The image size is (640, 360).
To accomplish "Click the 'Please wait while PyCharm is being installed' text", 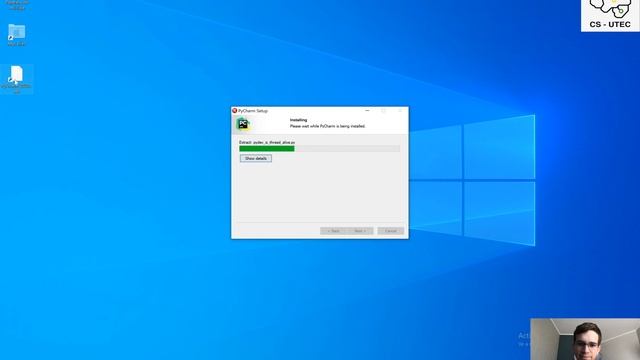I will [327, 126].
